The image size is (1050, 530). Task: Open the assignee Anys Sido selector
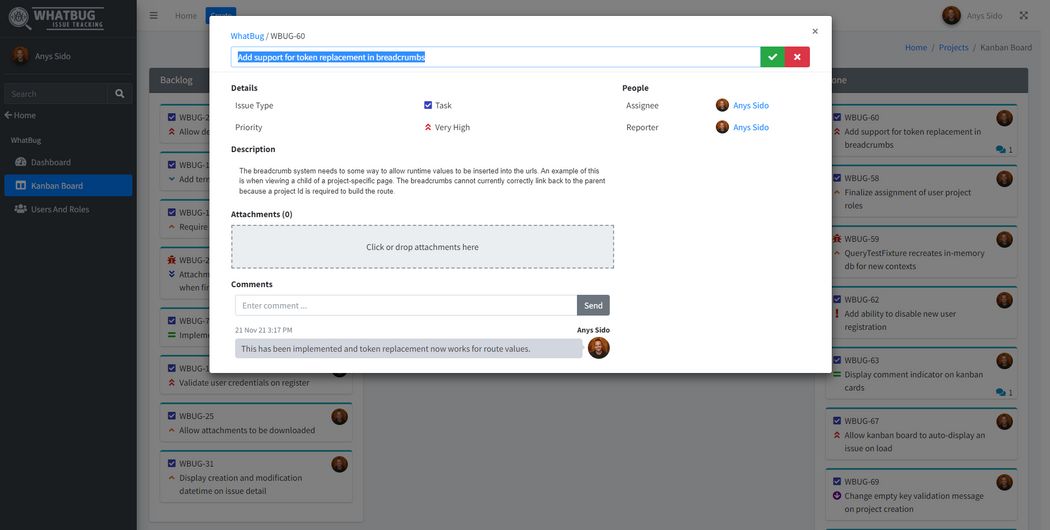tap(750, 105)
